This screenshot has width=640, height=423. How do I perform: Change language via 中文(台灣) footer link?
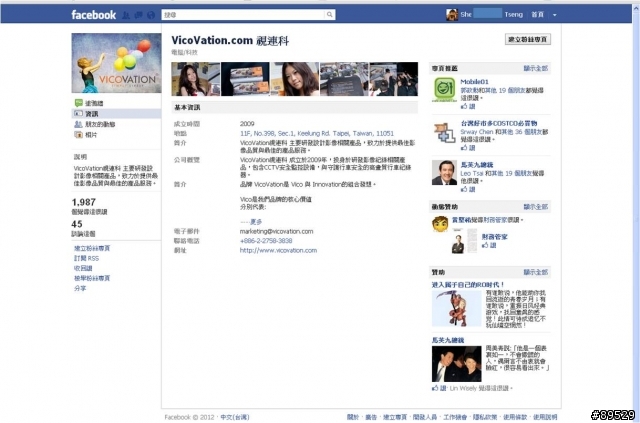pyautogui.click(x=235, y=417)
